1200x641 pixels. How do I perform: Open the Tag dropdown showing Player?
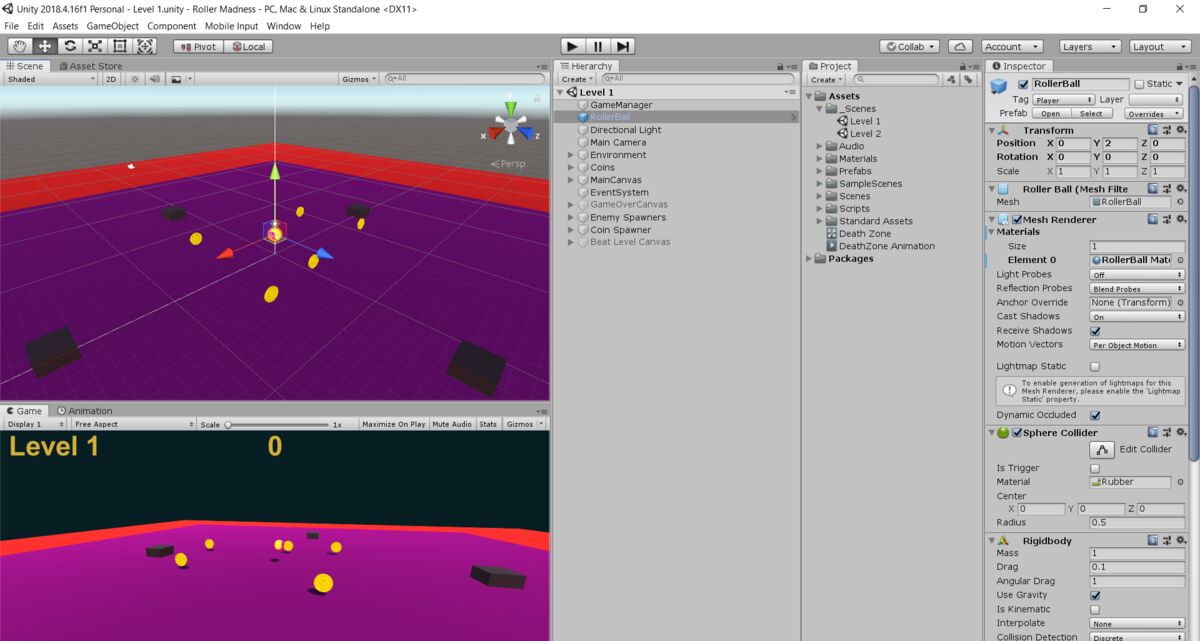coord(1064,100)
